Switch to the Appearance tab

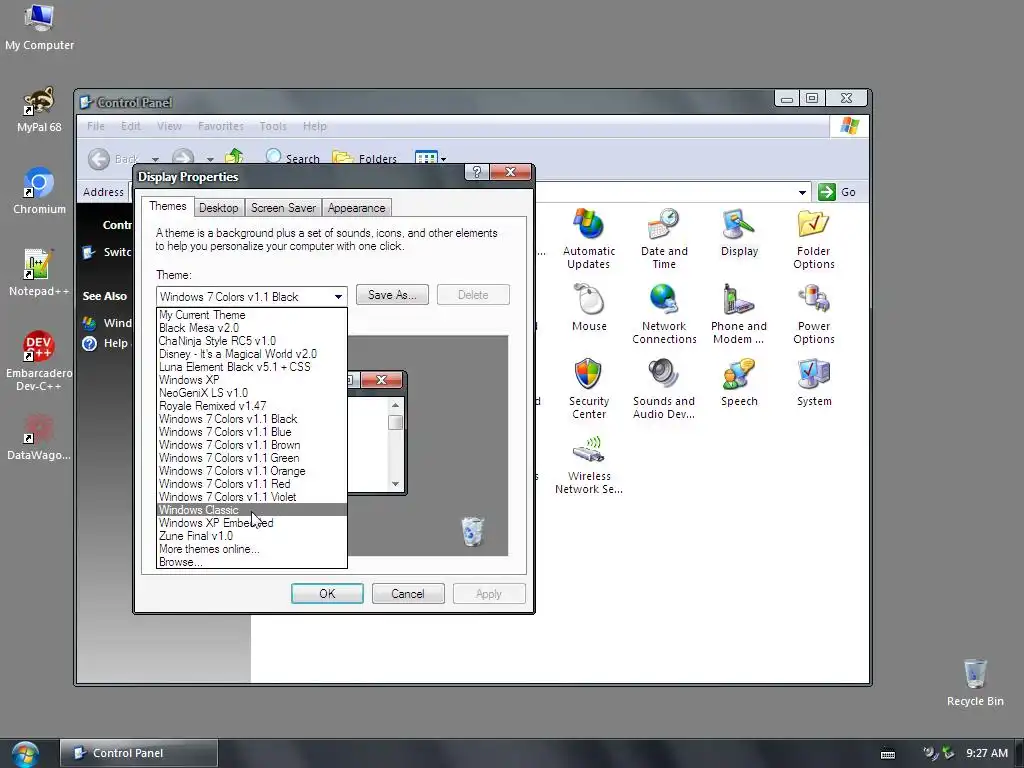(357, 208)
